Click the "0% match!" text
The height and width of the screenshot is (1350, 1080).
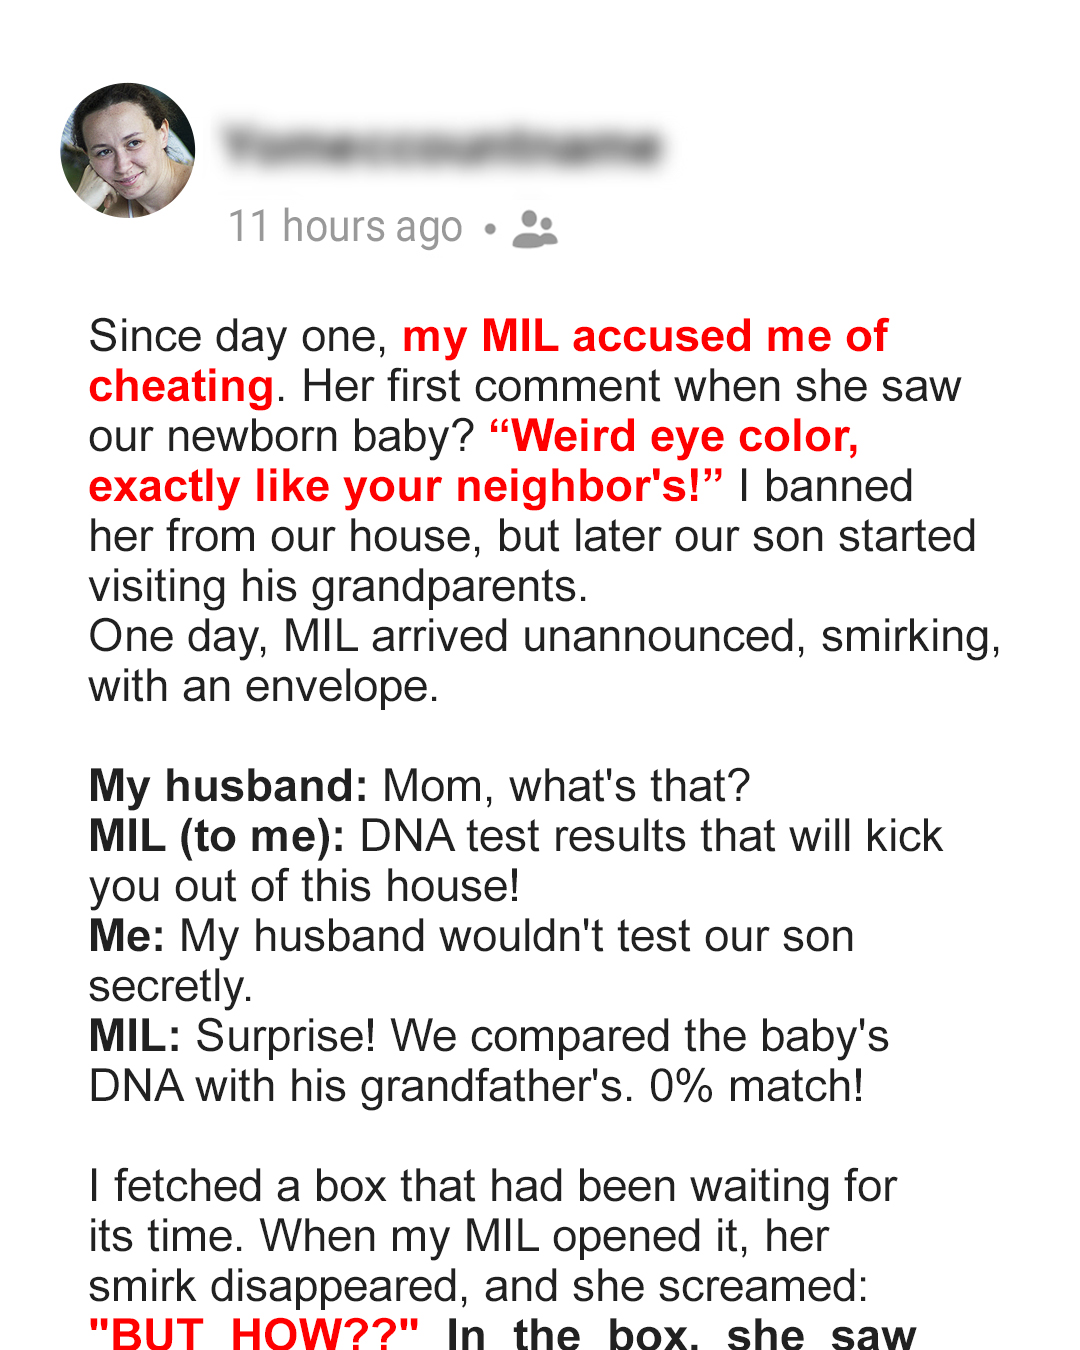pos(756,1086)
